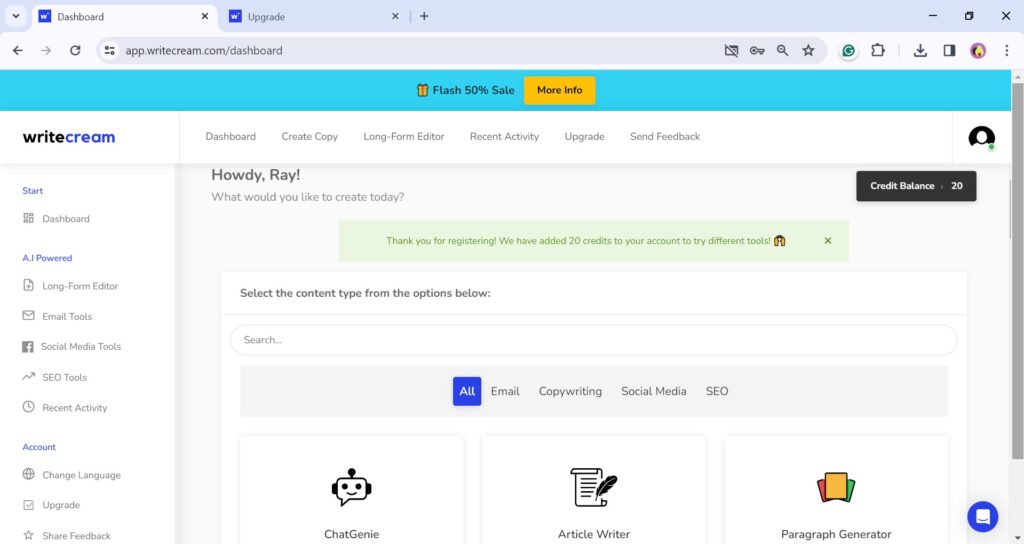This screenshot has height=544, width=1024.
Task: Switch to the Upgrade browser tab
Action: 313,16
